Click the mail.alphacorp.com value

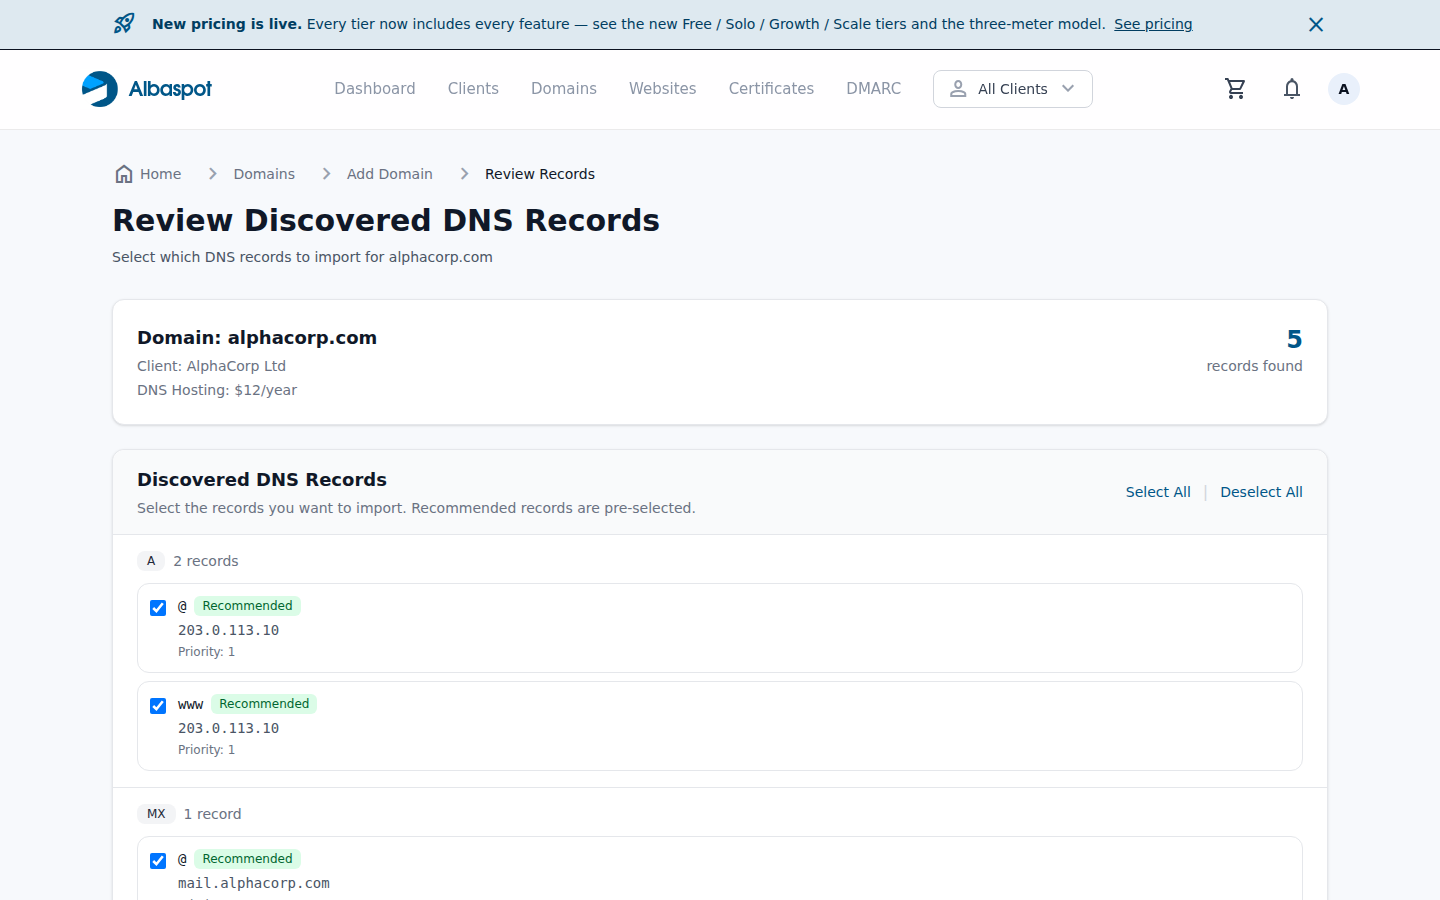[254, 884]
